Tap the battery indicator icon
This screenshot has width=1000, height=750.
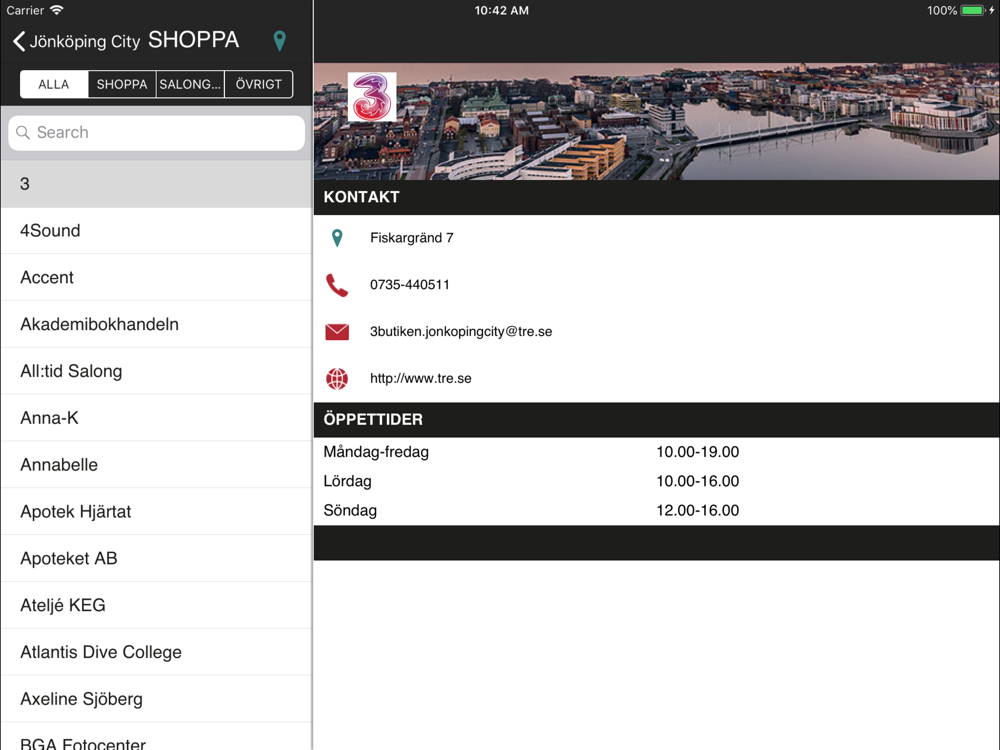point(973,10)
